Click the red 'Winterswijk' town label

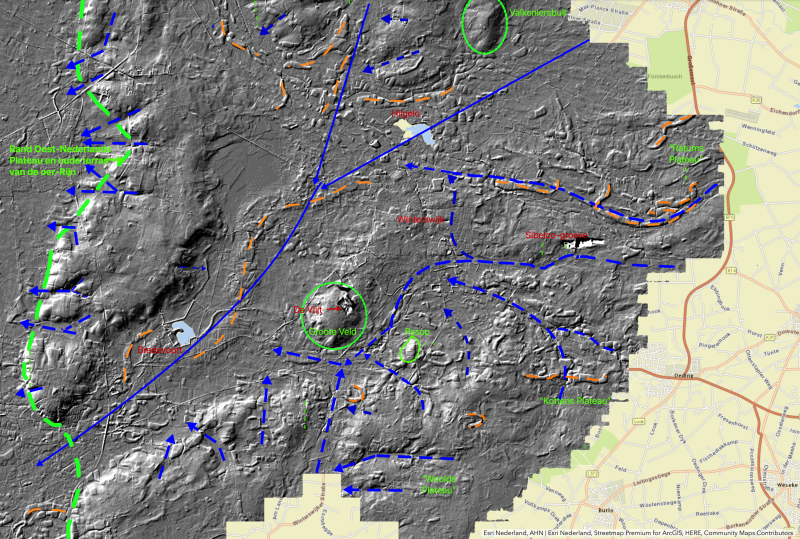point(420,219)
